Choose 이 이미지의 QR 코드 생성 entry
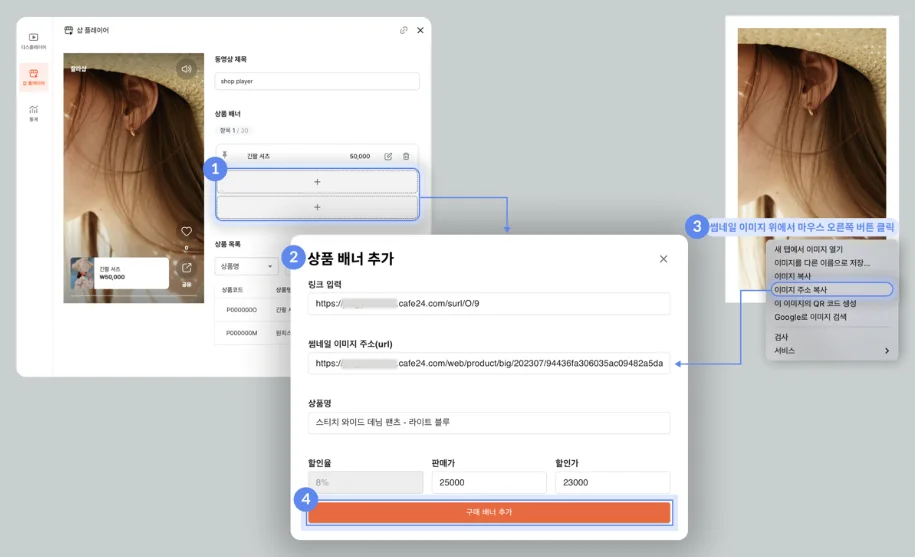This screenshot has width=915, height=557. point(815,303)
